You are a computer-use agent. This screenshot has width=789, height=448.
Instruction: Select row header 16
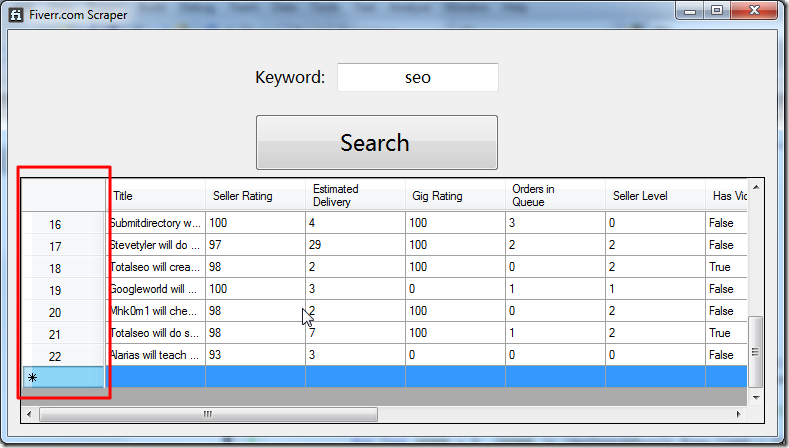coord(63,223)
